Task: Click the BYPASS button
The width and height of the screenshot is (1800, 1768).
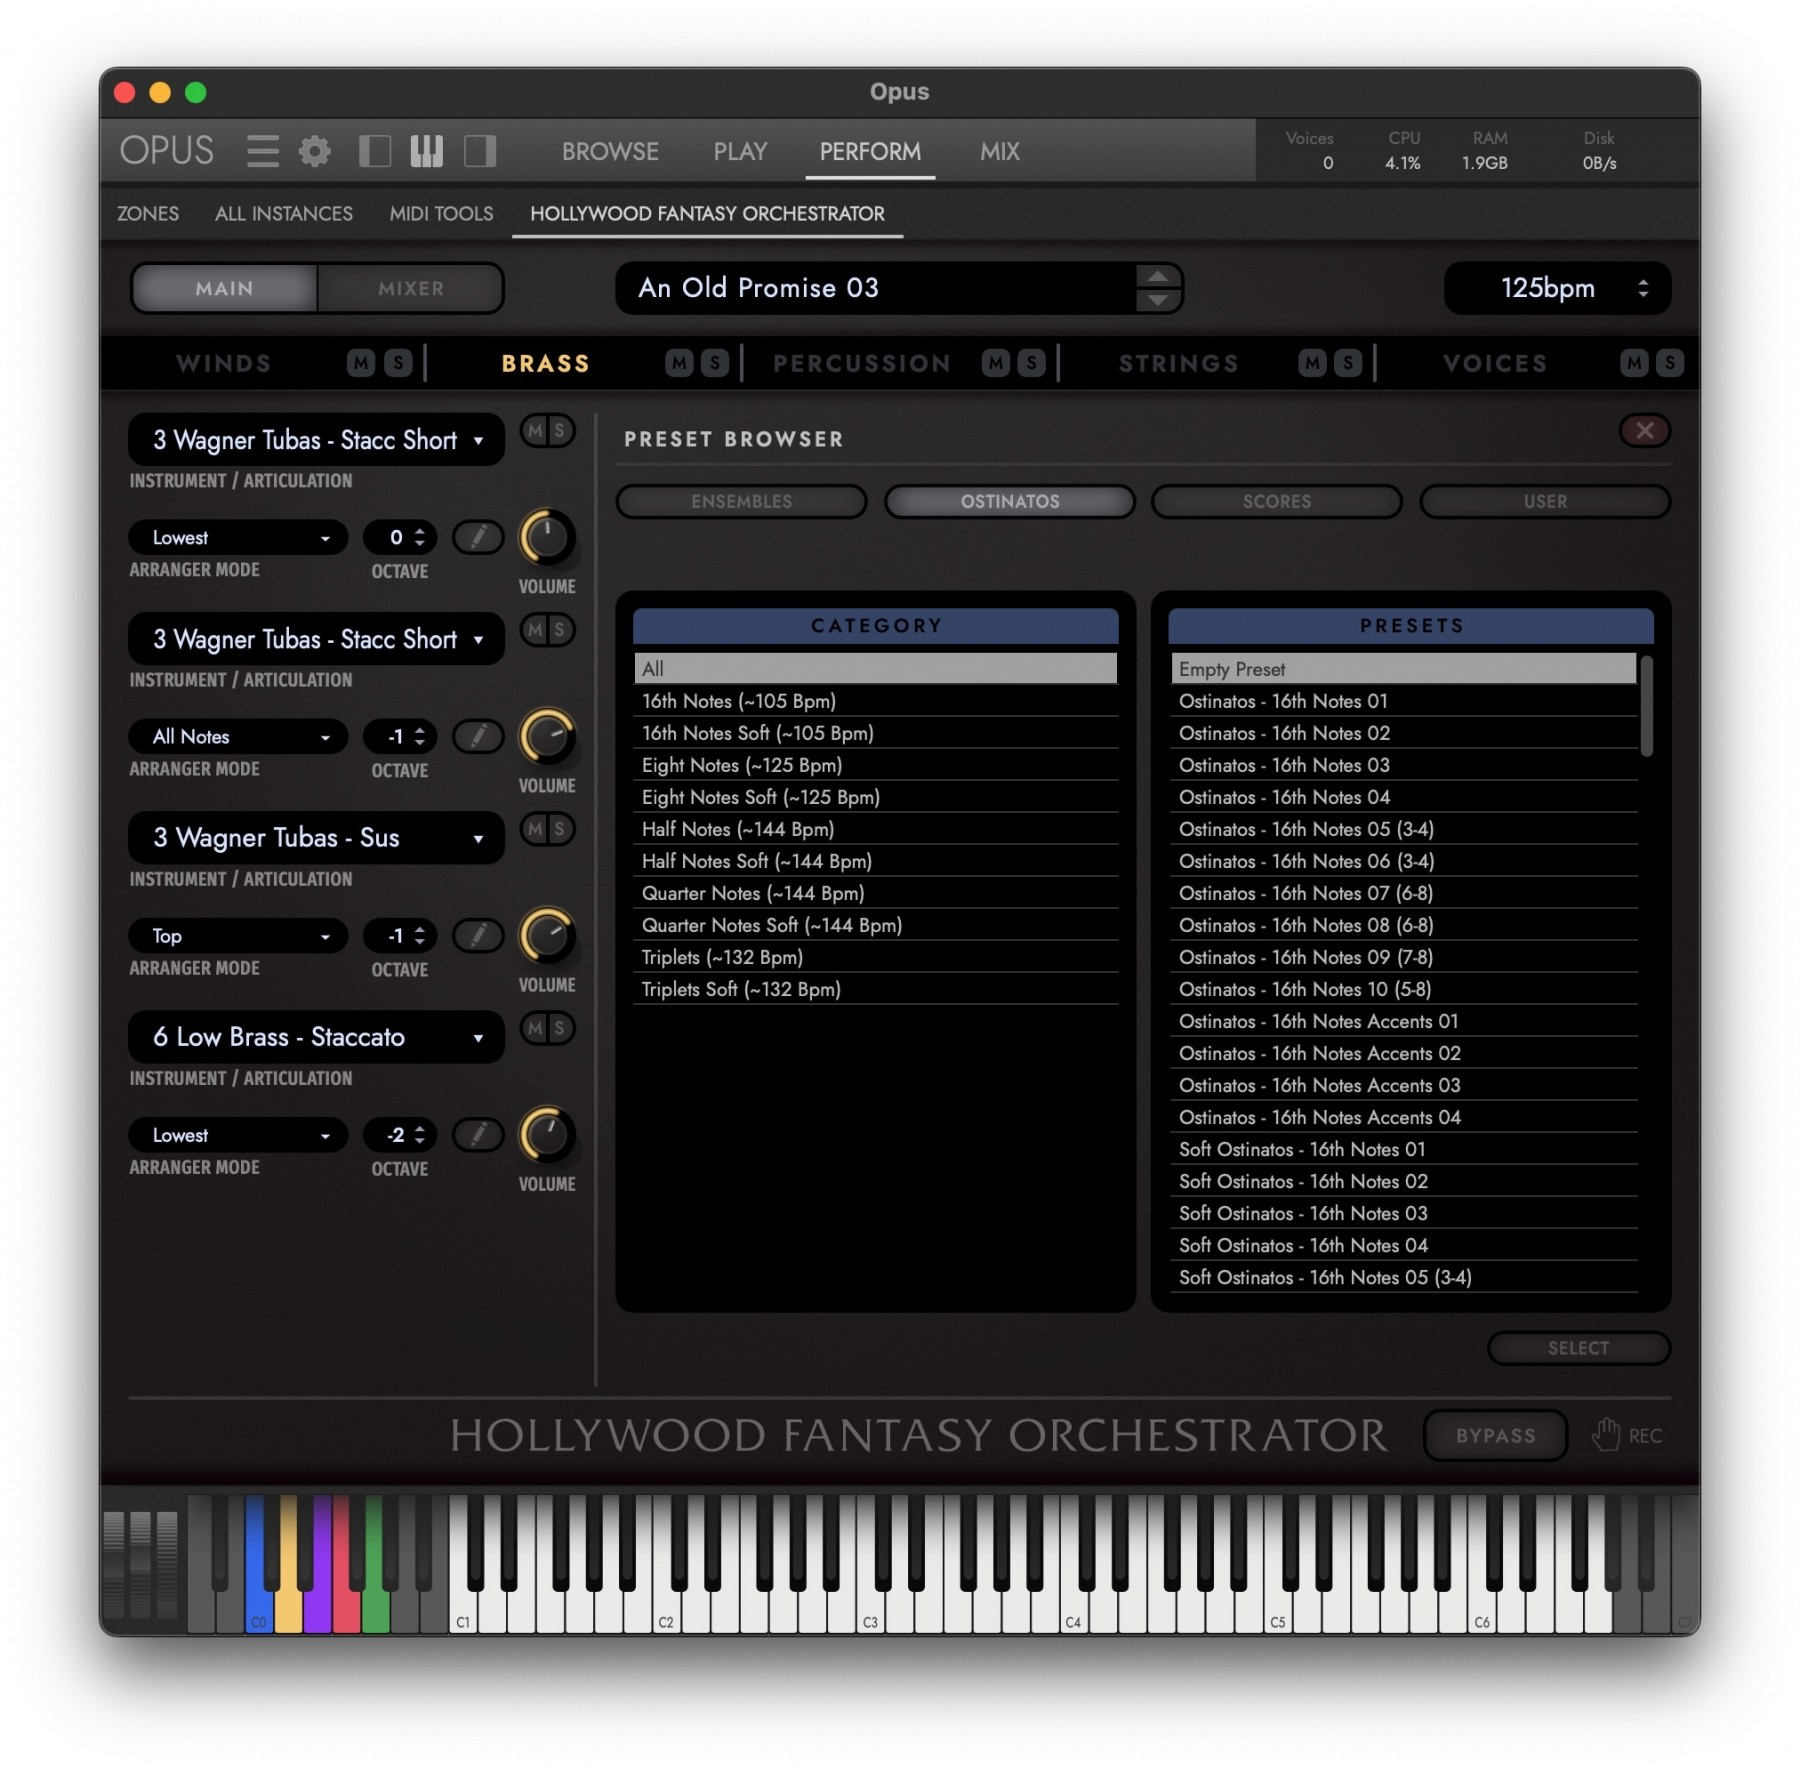Action: (1495, 1435)
